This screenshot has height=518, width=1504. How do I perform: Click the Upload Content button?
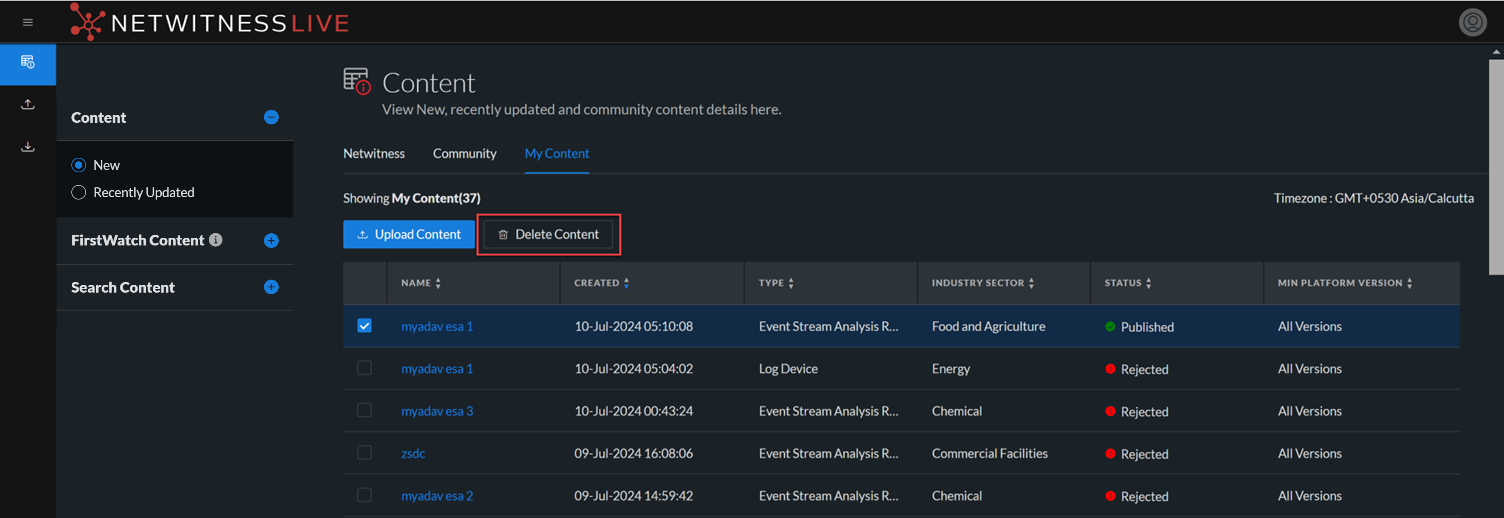coord(408,234)
